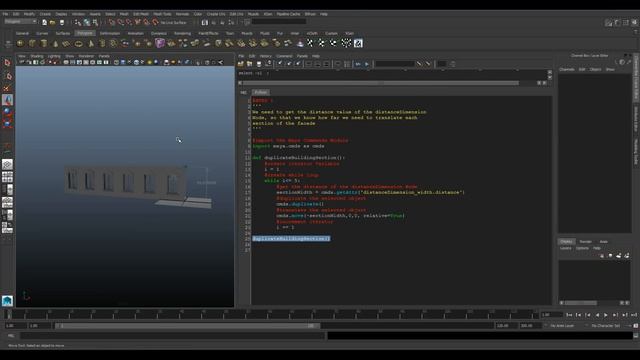Click the open scene icon
Screen dimensions: 640x360
tap(53, 22)
